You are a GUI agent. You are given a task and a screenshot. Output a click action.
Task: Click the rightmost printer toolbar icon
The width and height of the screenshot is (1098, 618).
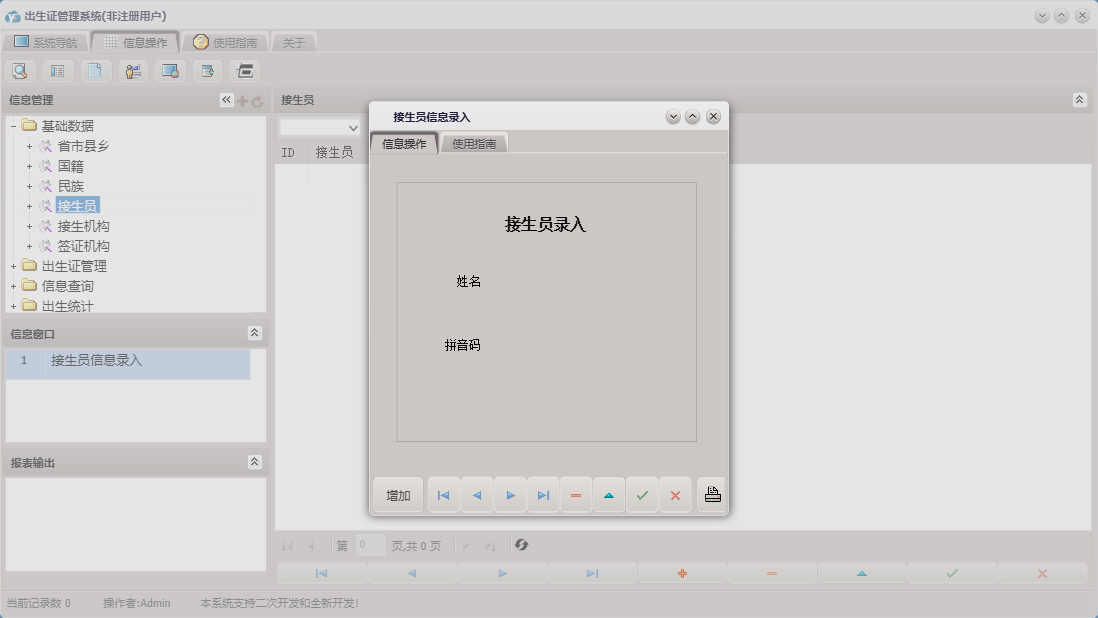[x=244, y=70]
